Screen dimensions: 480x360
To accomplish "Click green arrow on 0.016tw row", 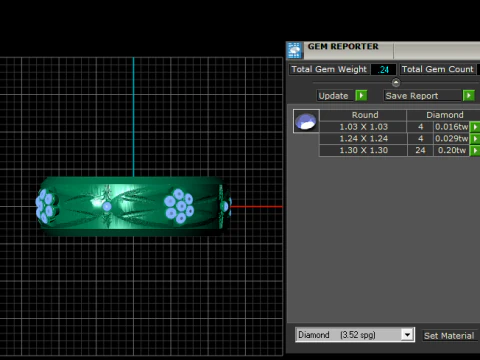I will tap(475, 127).
